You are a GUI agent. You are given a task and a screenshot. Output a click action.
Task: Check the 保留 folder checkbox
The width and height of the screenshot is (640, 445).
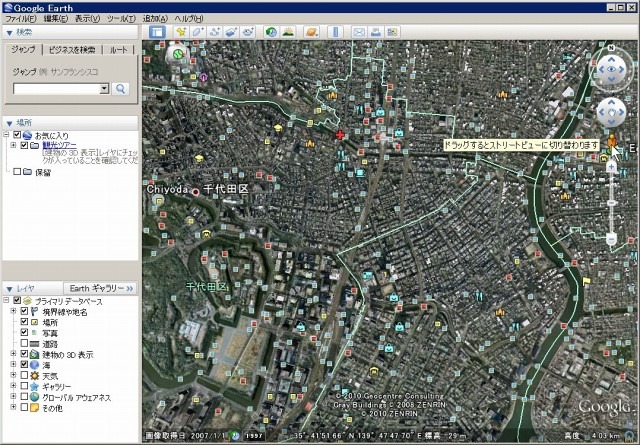17,171
